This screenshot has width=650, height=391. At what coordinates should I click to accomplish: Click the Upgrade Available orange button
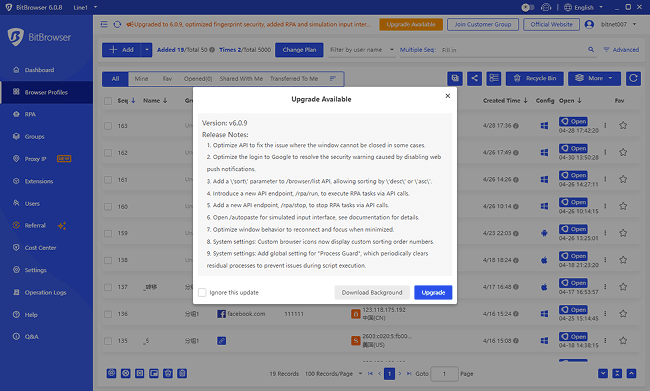[411, 24]
